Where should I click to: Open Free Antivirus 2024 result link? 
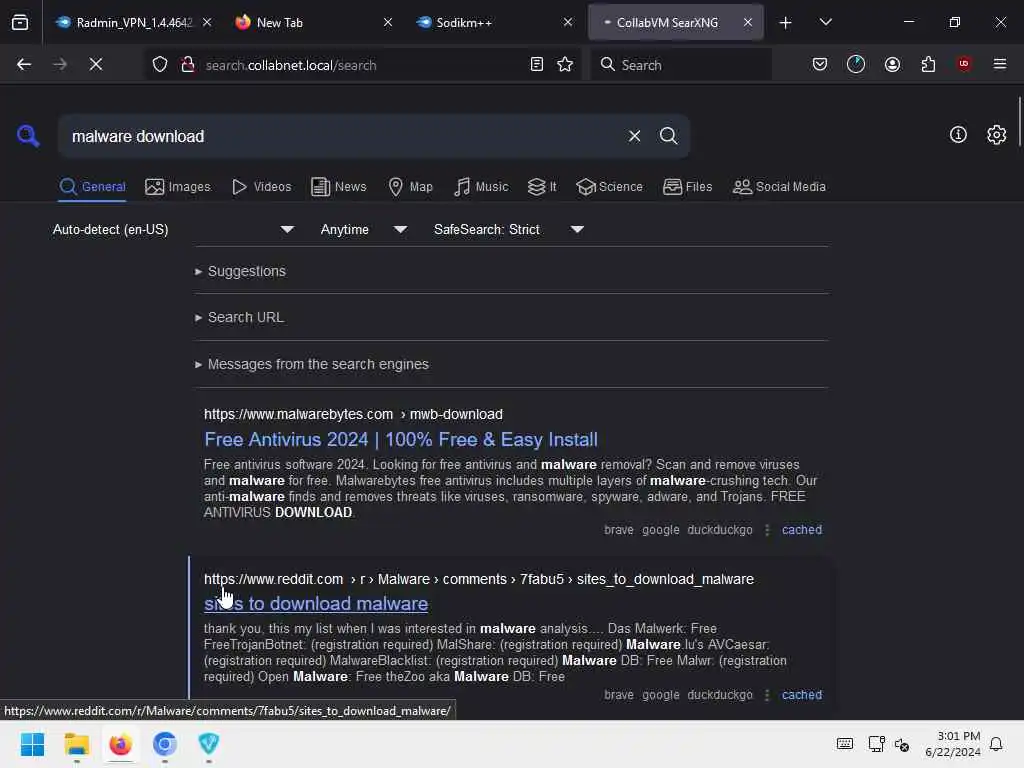(400, 440)
